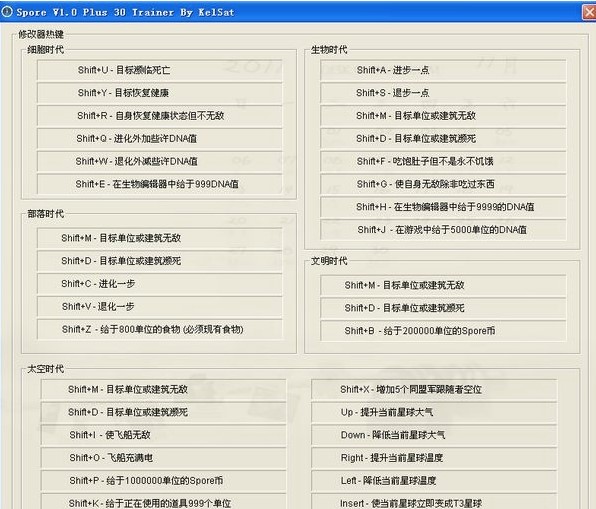The width and height of the screenshot is (596, 509).
Task: Select the 'Shift+Y - 目标恢复健康' row
Action: click(160, 93)
